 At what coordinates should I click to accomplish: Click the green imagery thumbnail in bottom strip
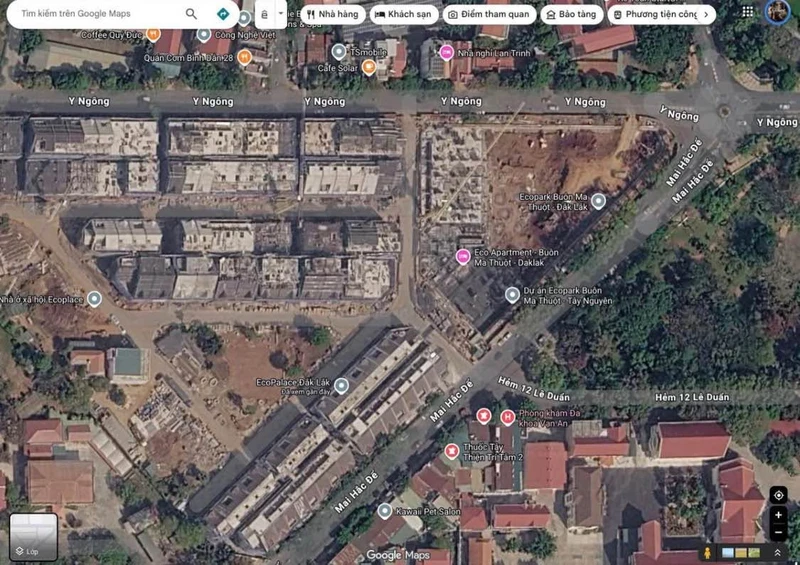coord(754,553)
